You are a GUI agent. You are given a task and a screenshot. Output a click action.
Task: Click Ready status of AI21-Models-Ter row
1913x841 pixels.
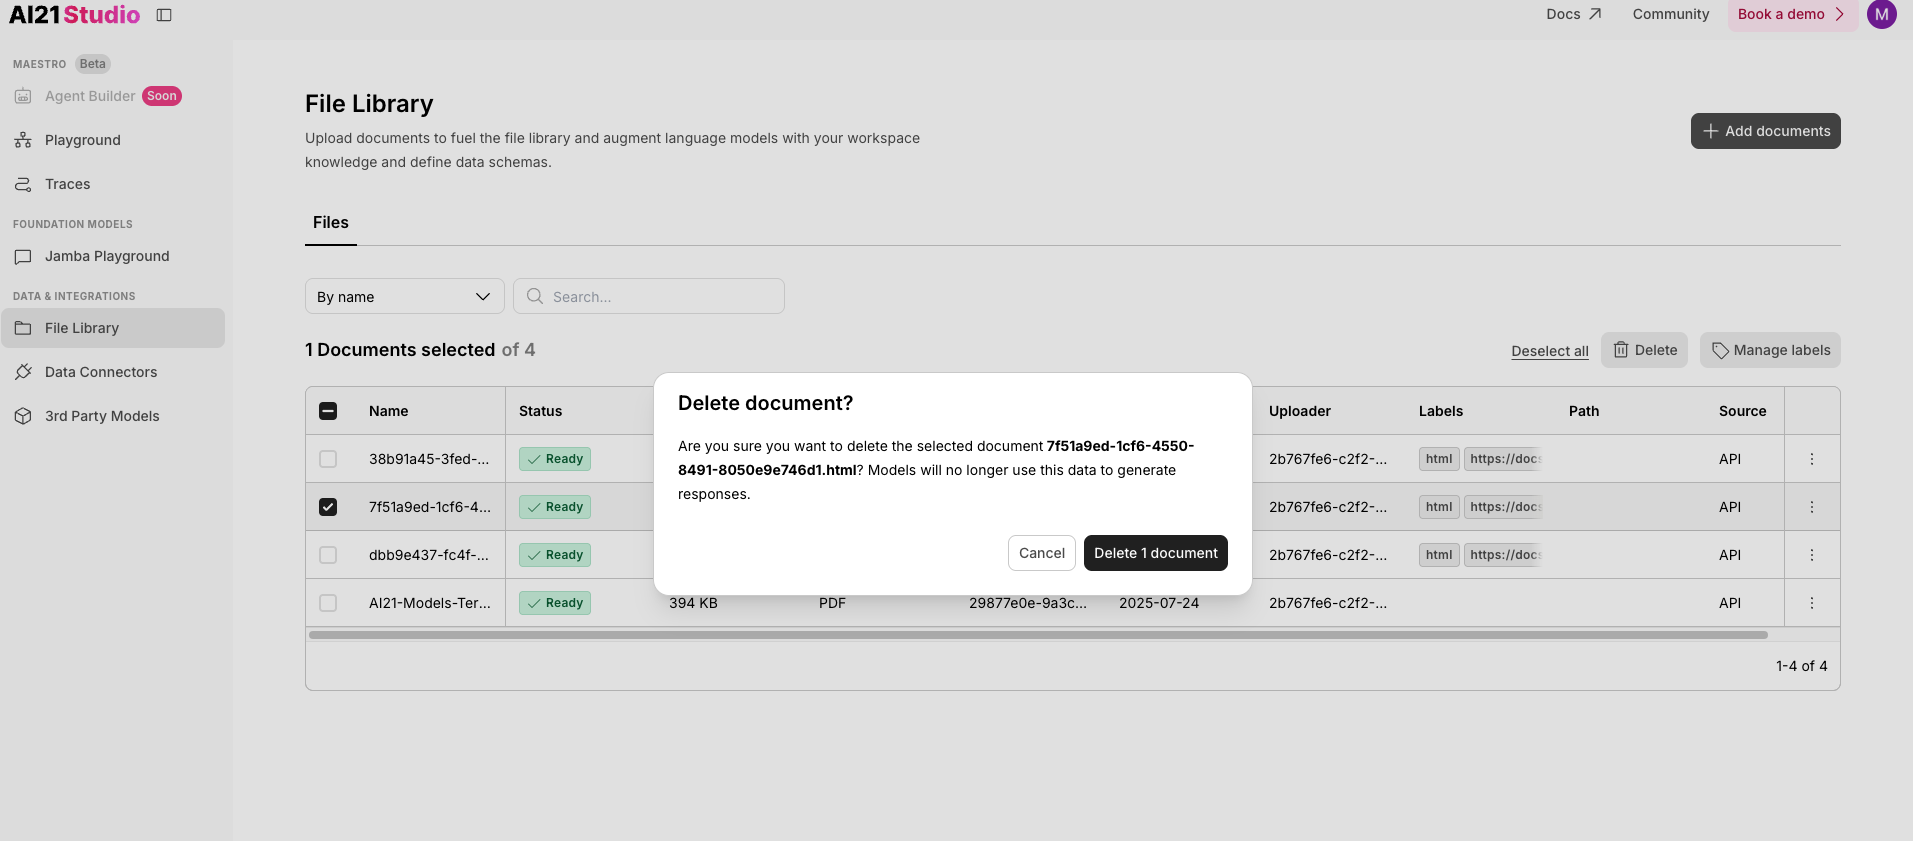pyautogui.click(x=555, y=603)
